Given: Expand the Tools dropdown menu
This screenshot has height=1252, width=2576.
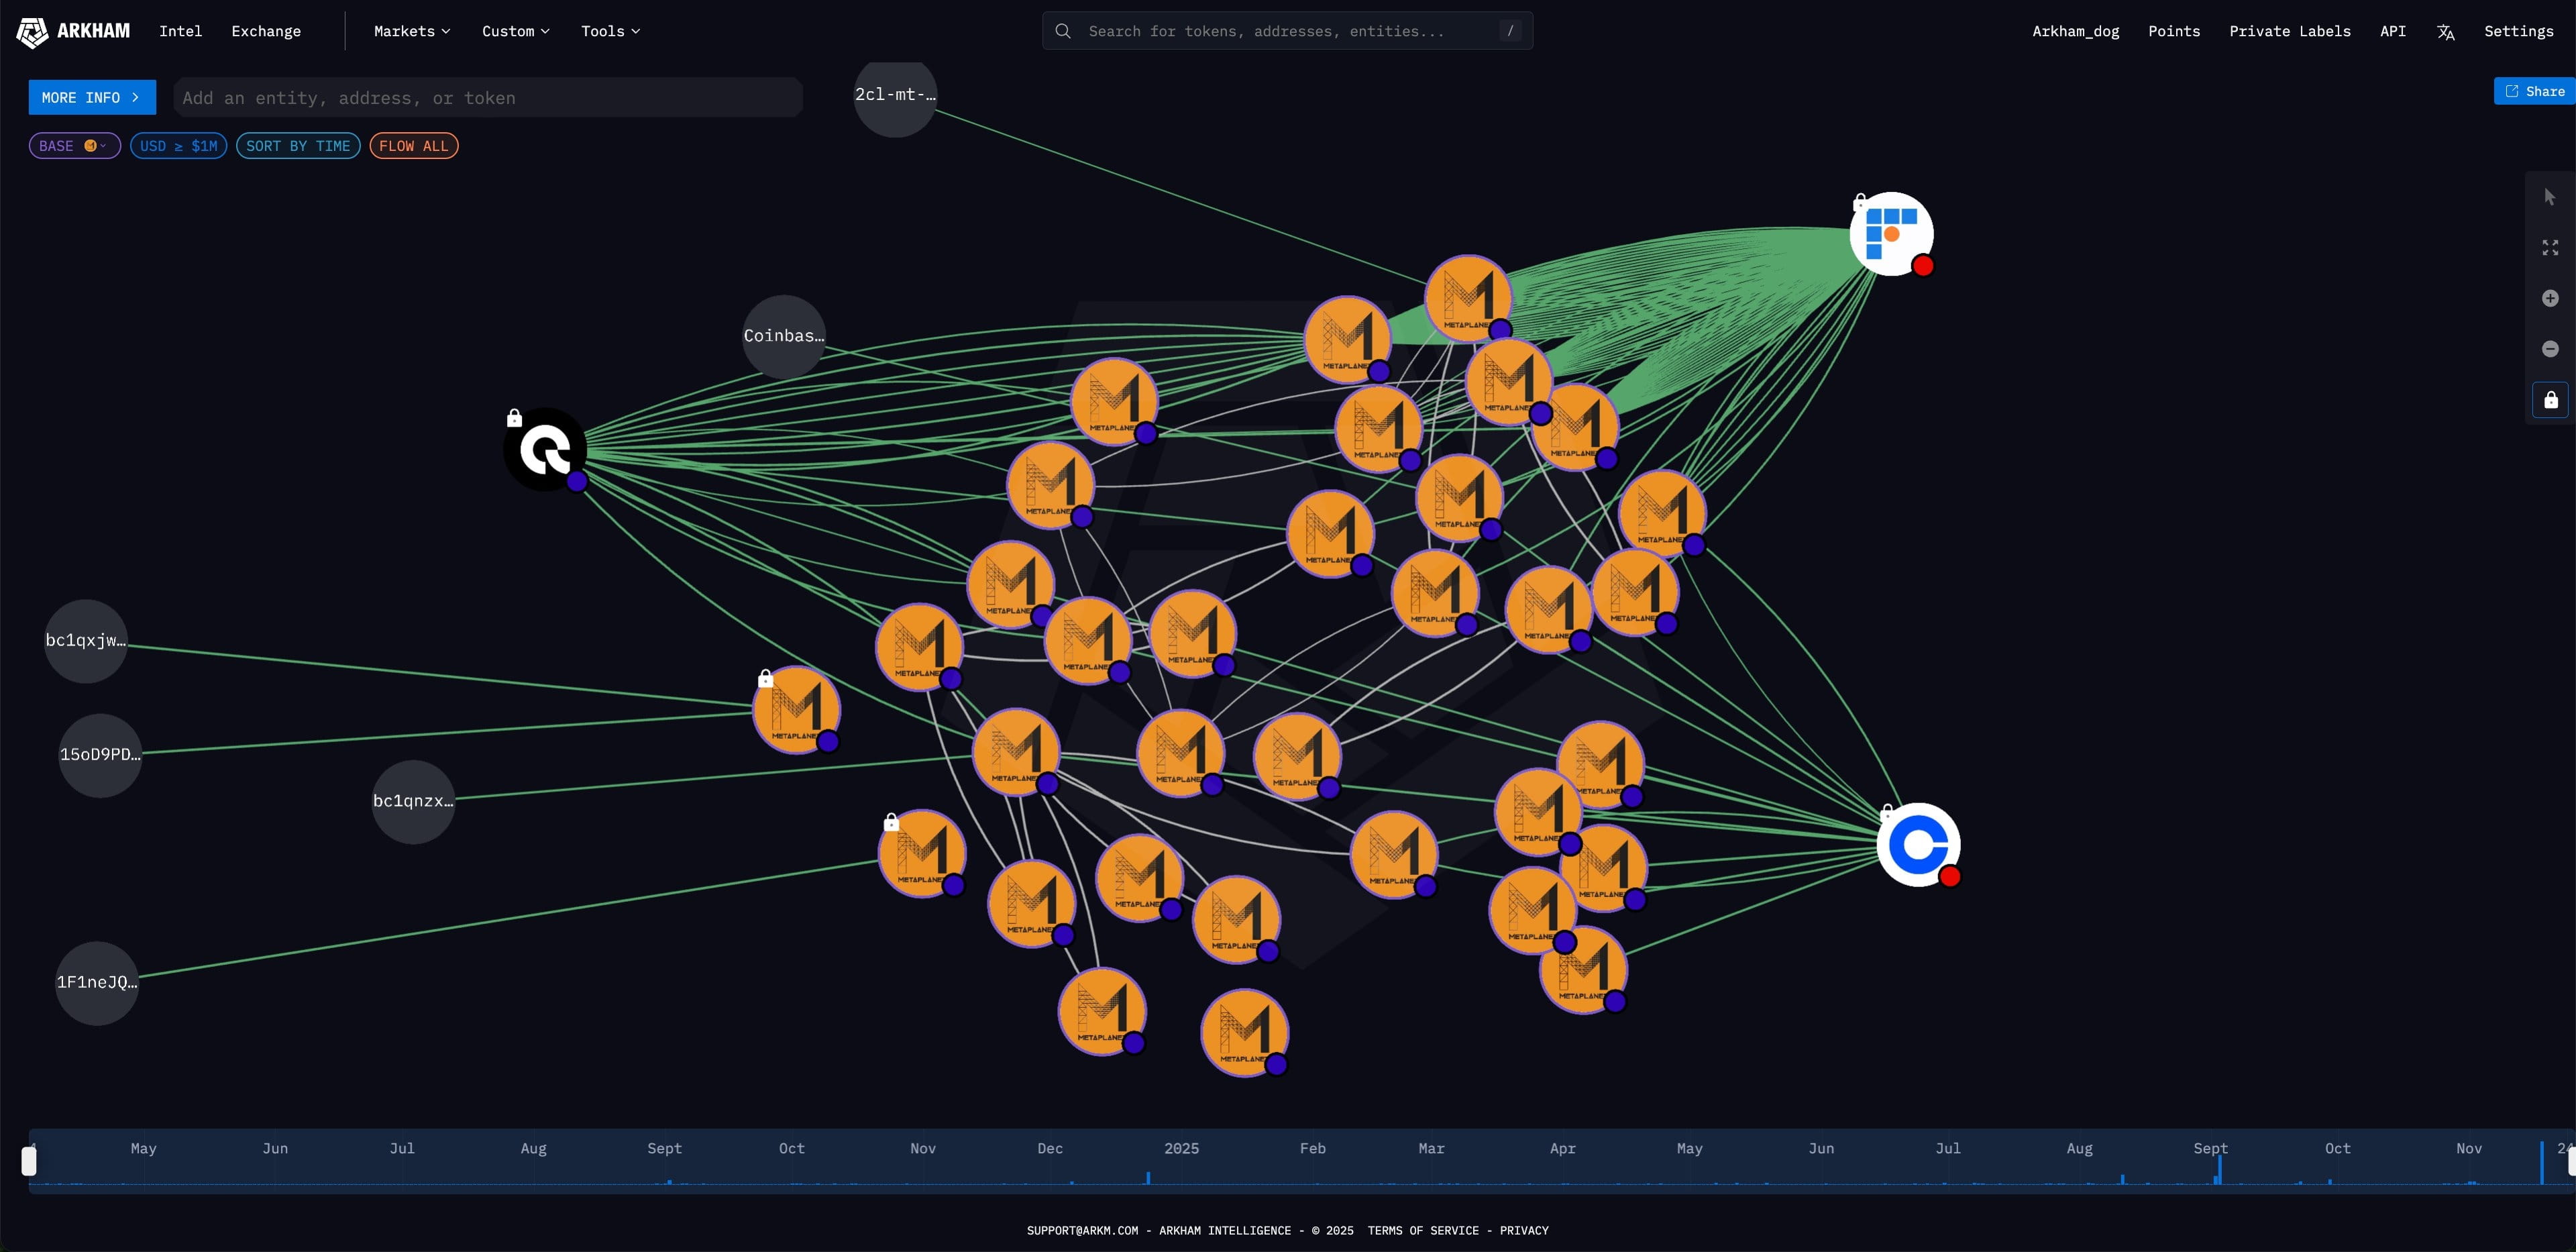Looking at the screenshot, I should click(x=610, y=31).
